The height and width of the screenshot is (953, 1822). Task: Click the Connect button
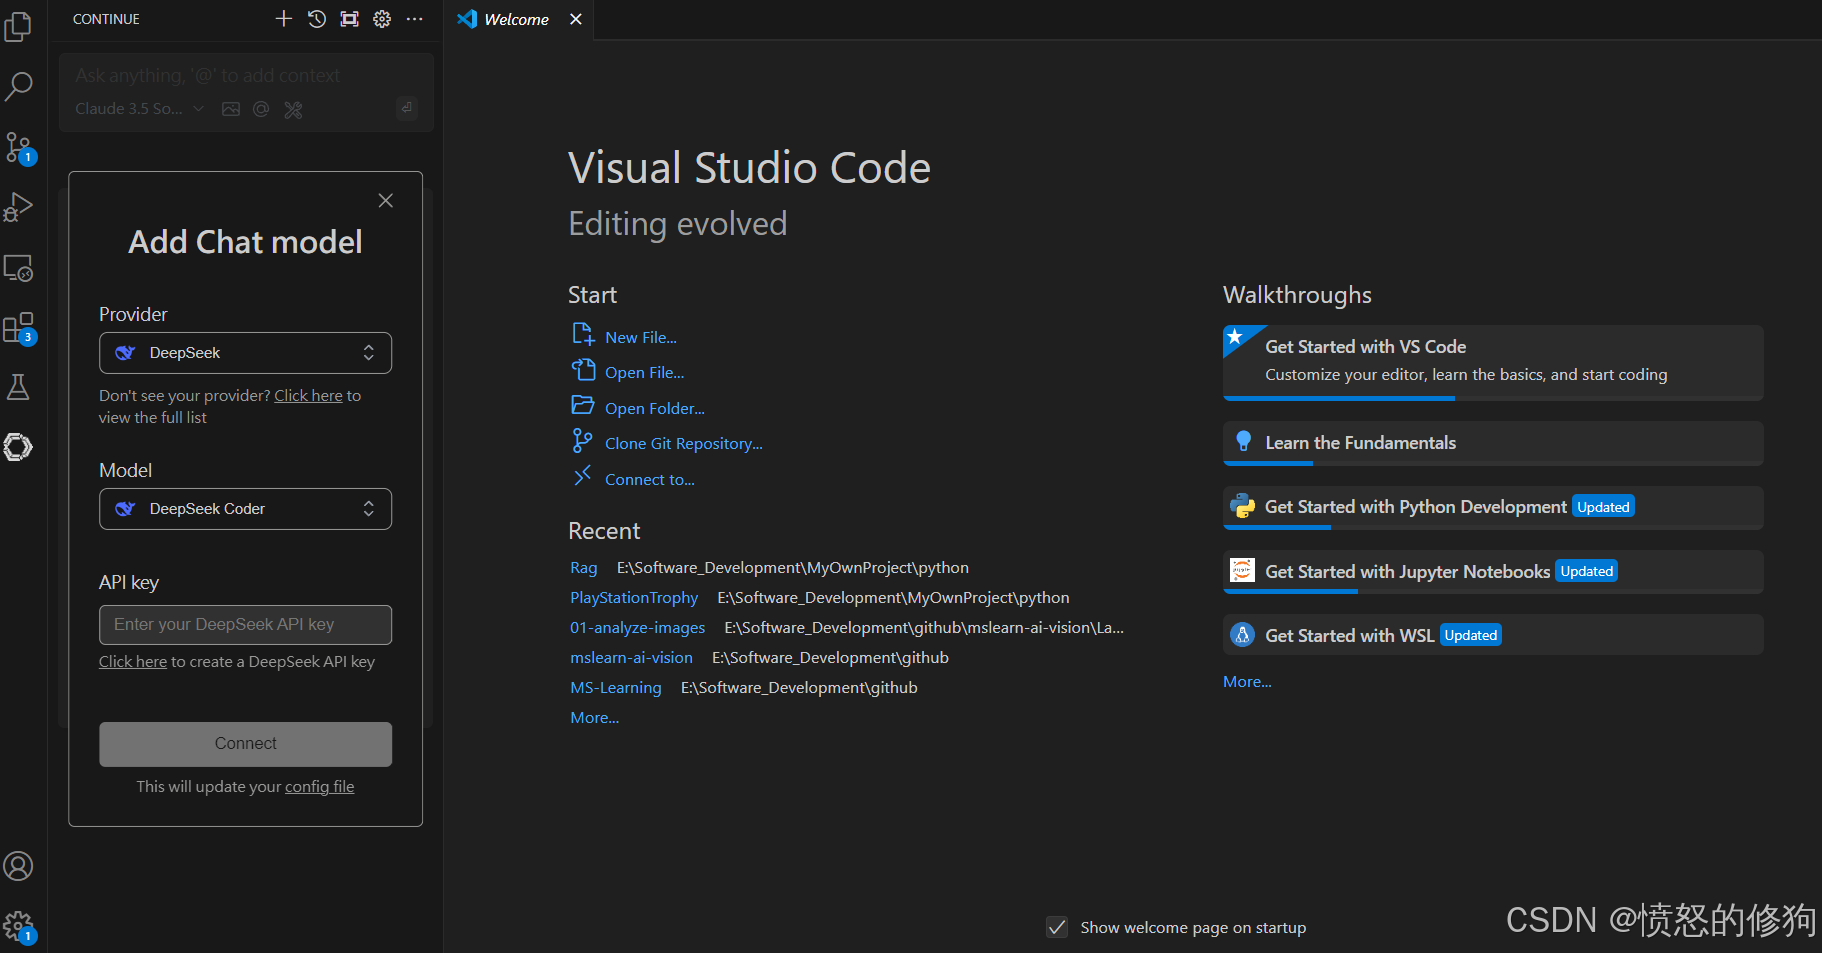coord(245,744)
